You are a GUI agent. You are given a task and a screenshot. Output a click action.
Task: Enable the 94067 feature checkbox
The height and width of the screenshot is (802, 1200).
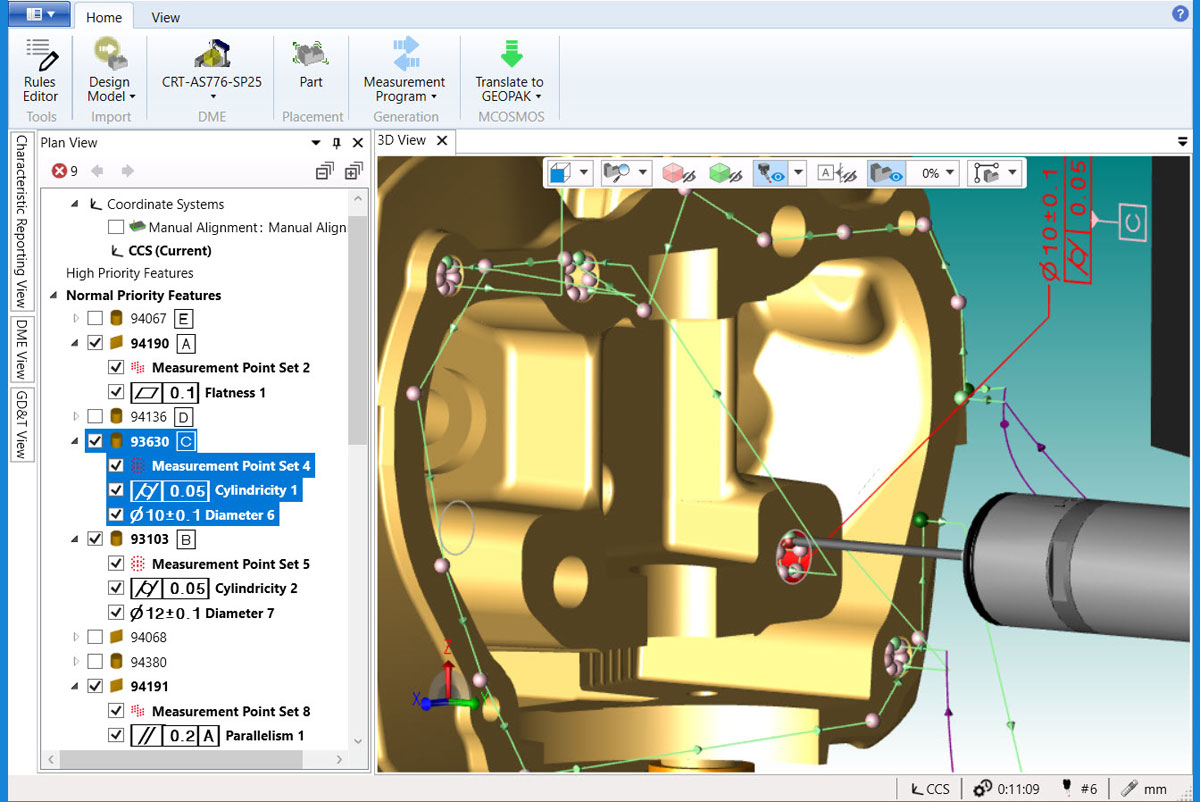pyautogui.click(x=95, y=319)
